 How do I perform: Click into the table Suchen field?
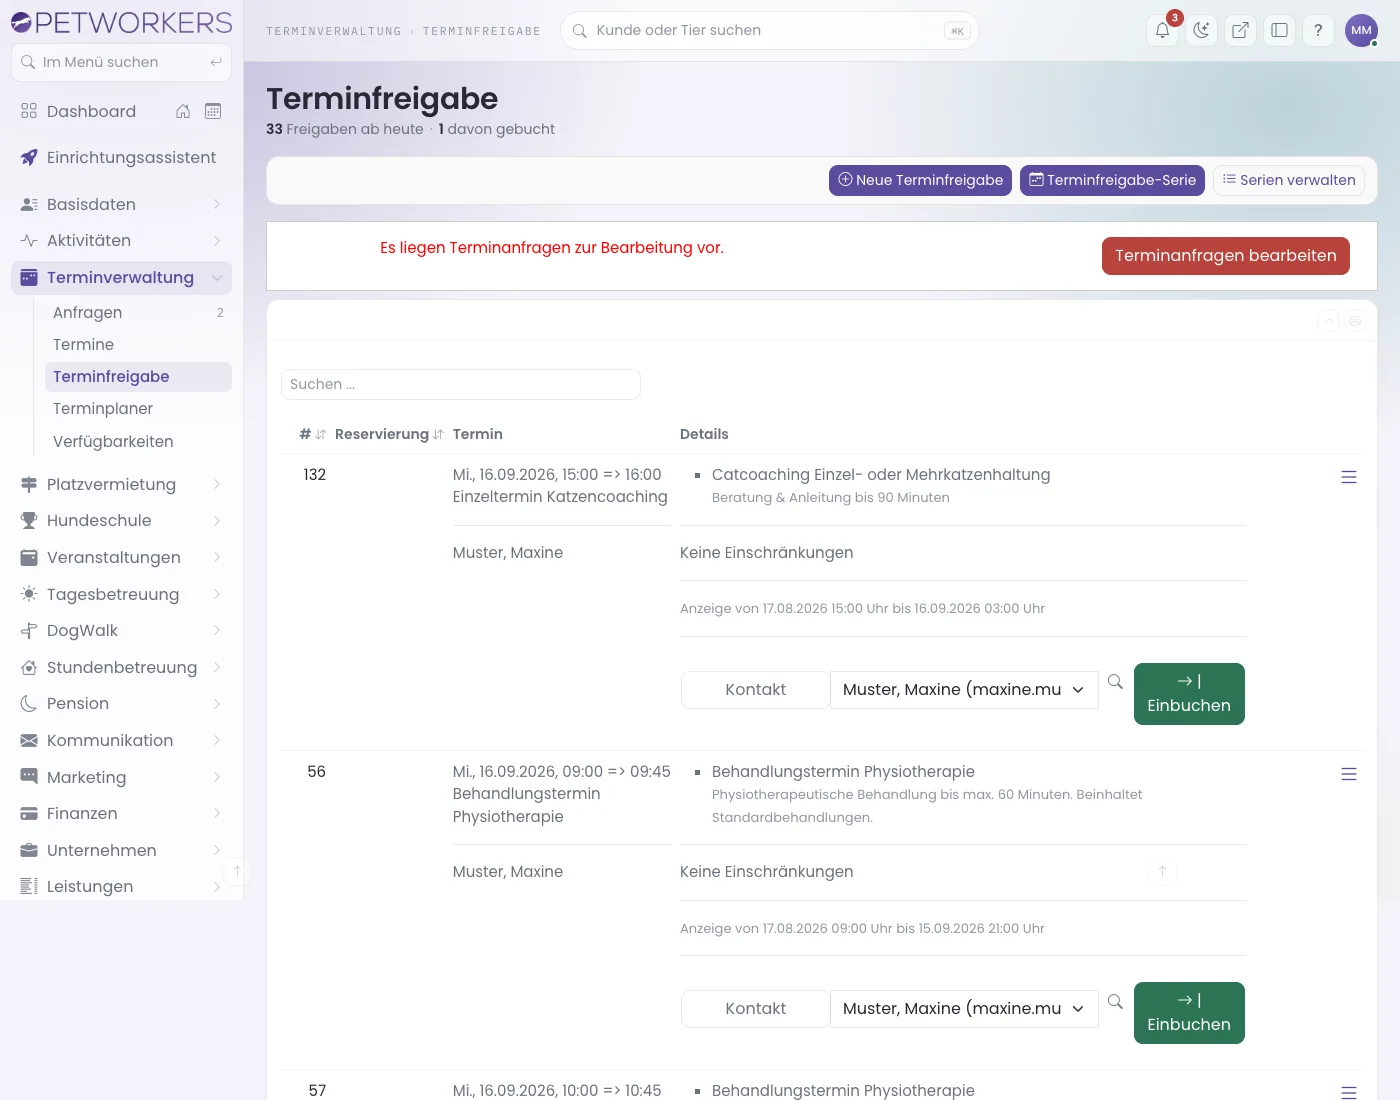tap(461, 384)
